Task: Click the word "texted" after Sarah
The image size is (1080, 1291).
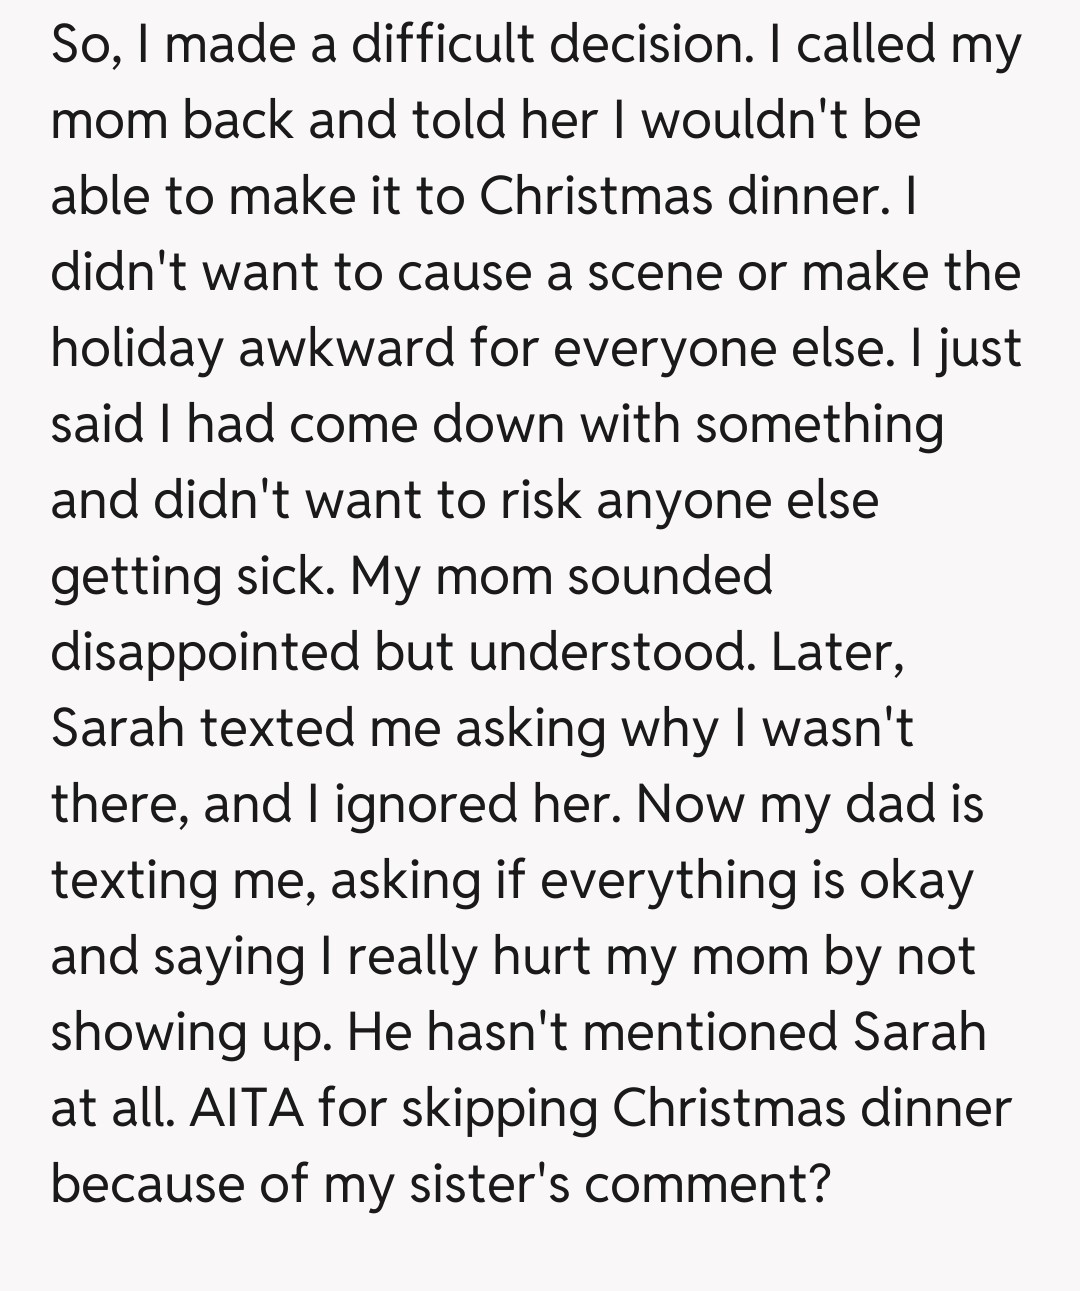Action: click(x=277, y=728)
